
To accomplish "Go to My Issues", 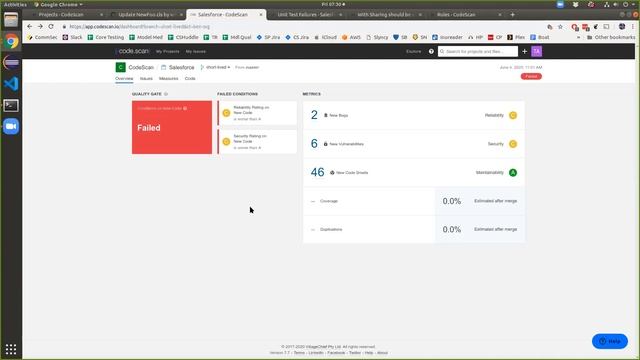I will [x=196, y=52].
